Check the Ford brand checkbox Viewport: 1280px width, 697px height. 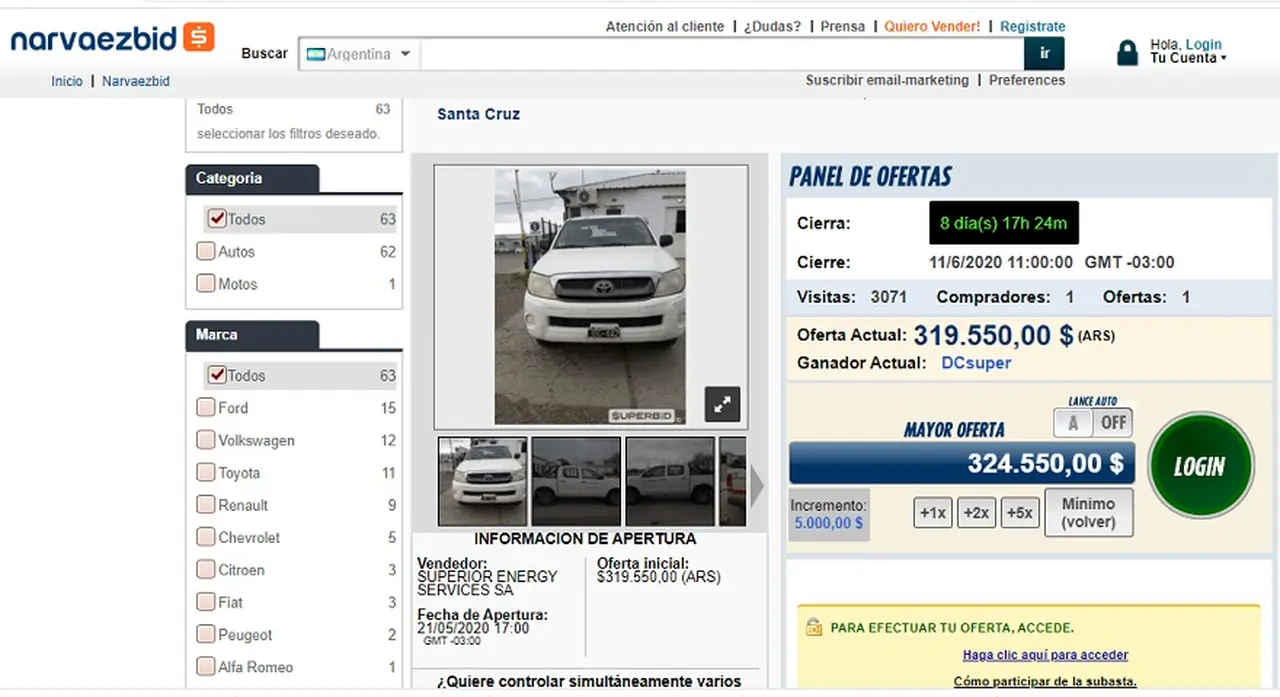[x=206, y=407]
